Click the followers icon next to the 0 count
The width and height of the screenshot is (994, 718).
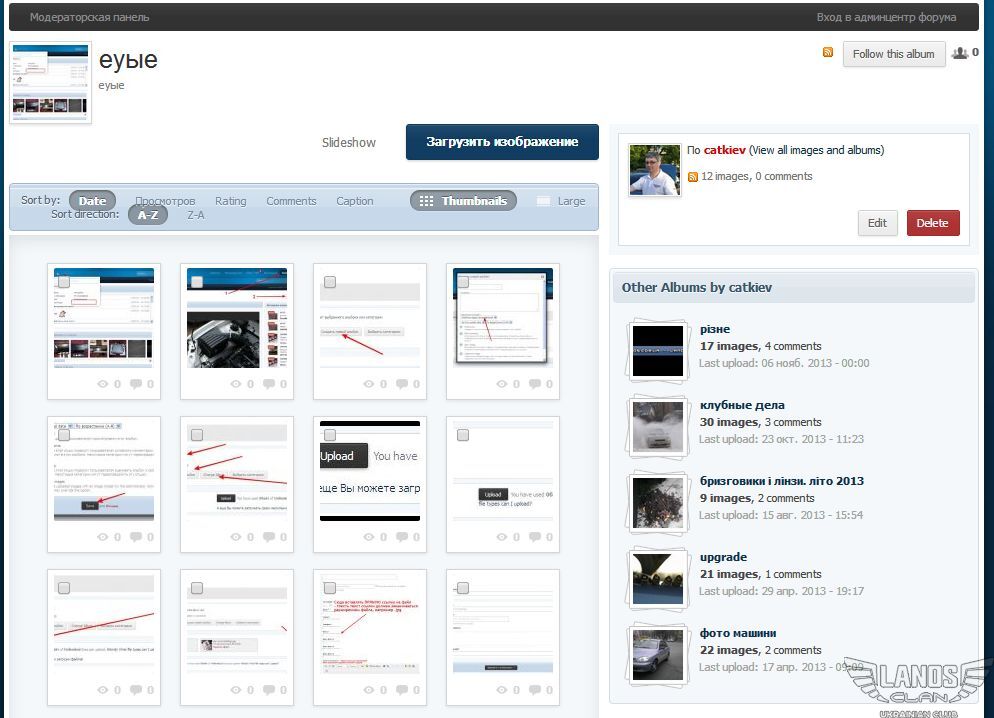(x=960, y=53)
